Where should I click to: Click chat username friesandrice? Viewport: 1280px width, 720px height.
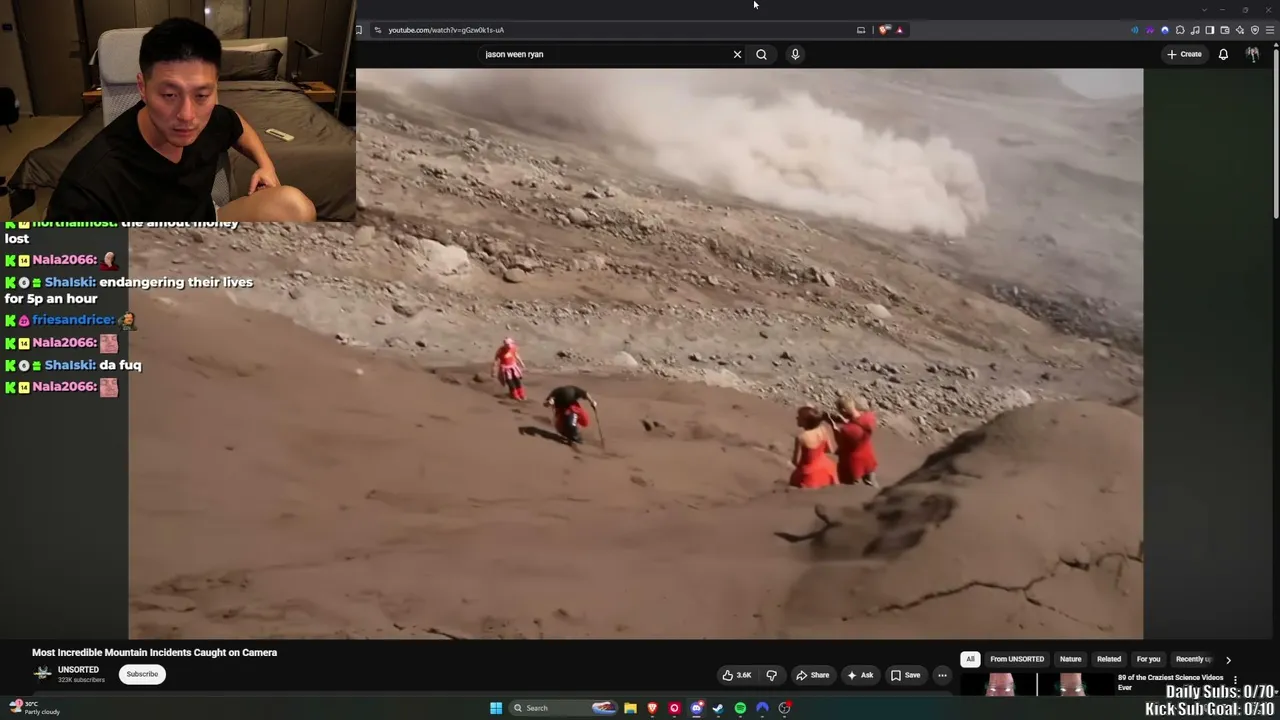coord(74,320)
